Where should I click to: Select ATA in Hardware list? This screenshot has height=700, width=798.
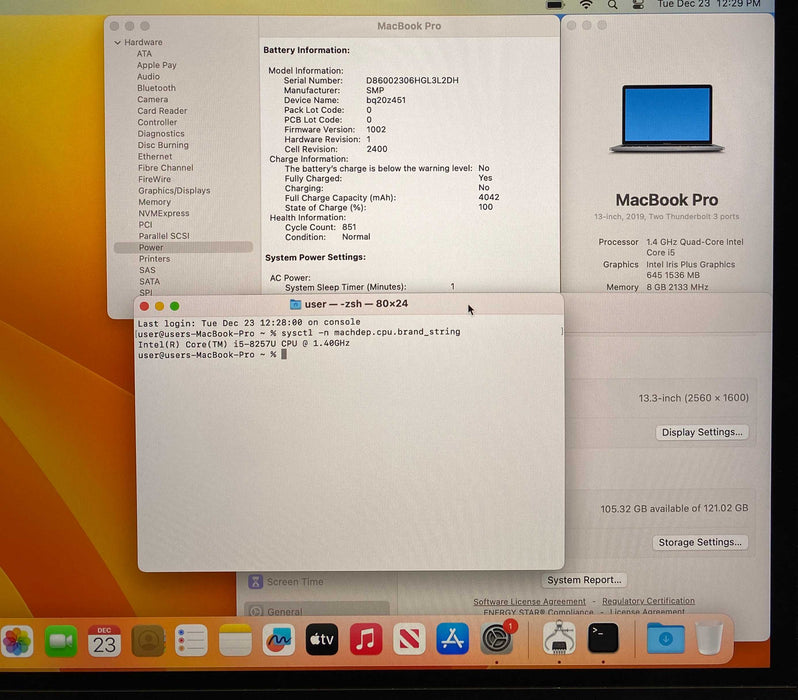point(144,53)
